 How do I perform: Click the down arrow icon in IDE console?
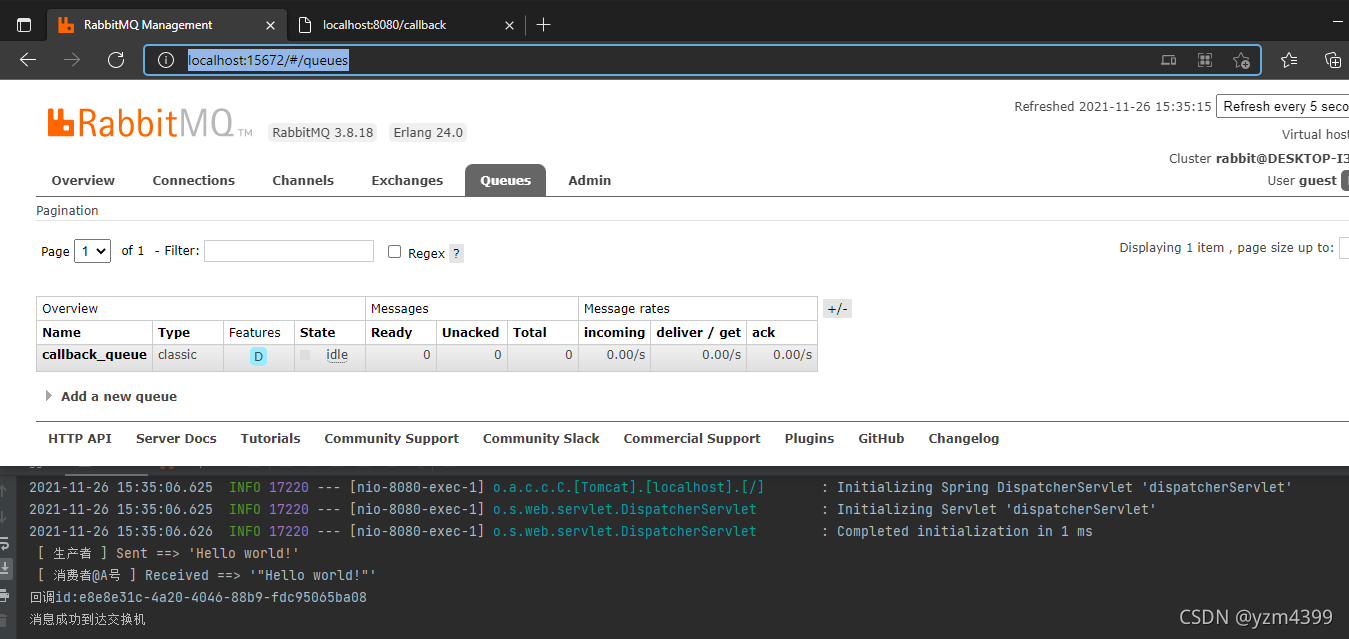pyautogui.click(x=5, y=516)
